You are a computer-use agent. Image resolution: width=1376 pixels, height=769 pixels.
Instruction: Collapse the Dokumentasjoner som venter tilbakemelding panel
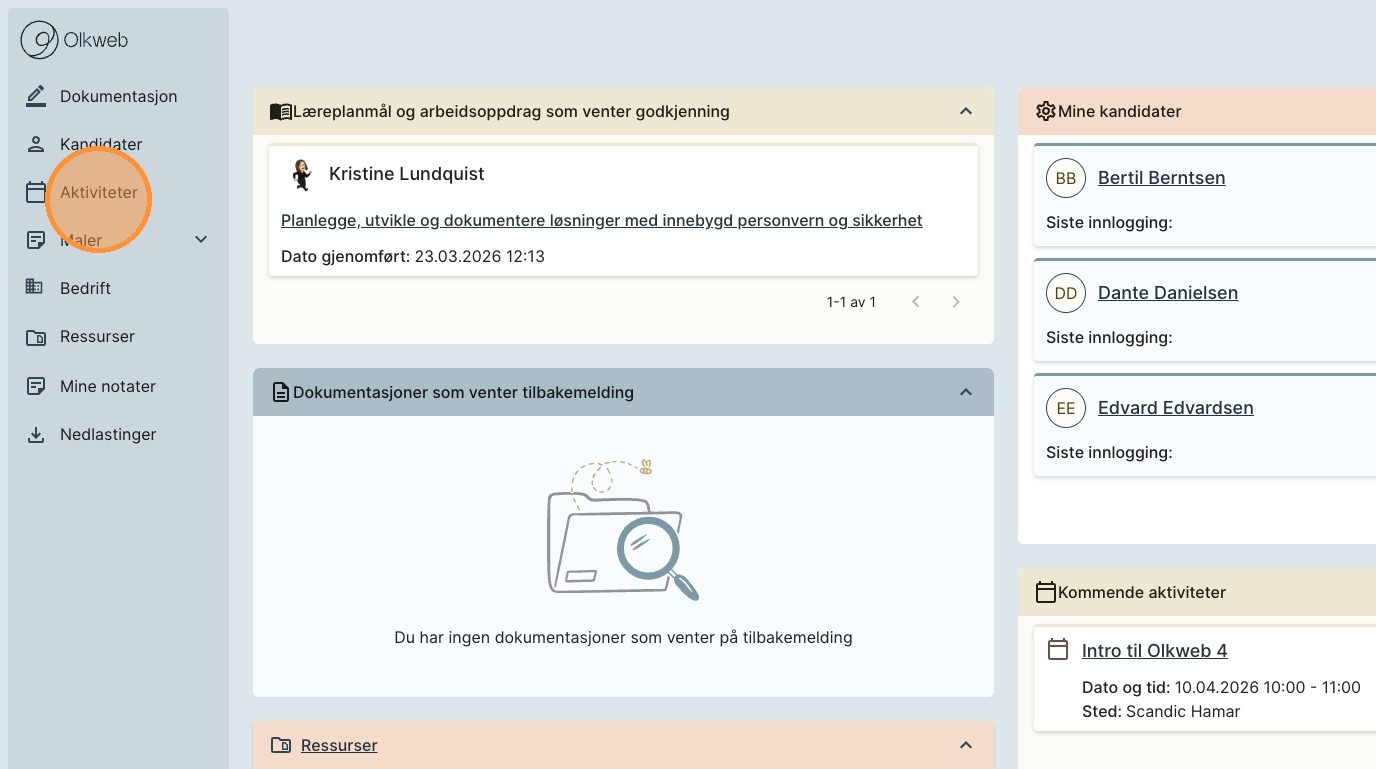pyautogui.click(x=966, y=392)
